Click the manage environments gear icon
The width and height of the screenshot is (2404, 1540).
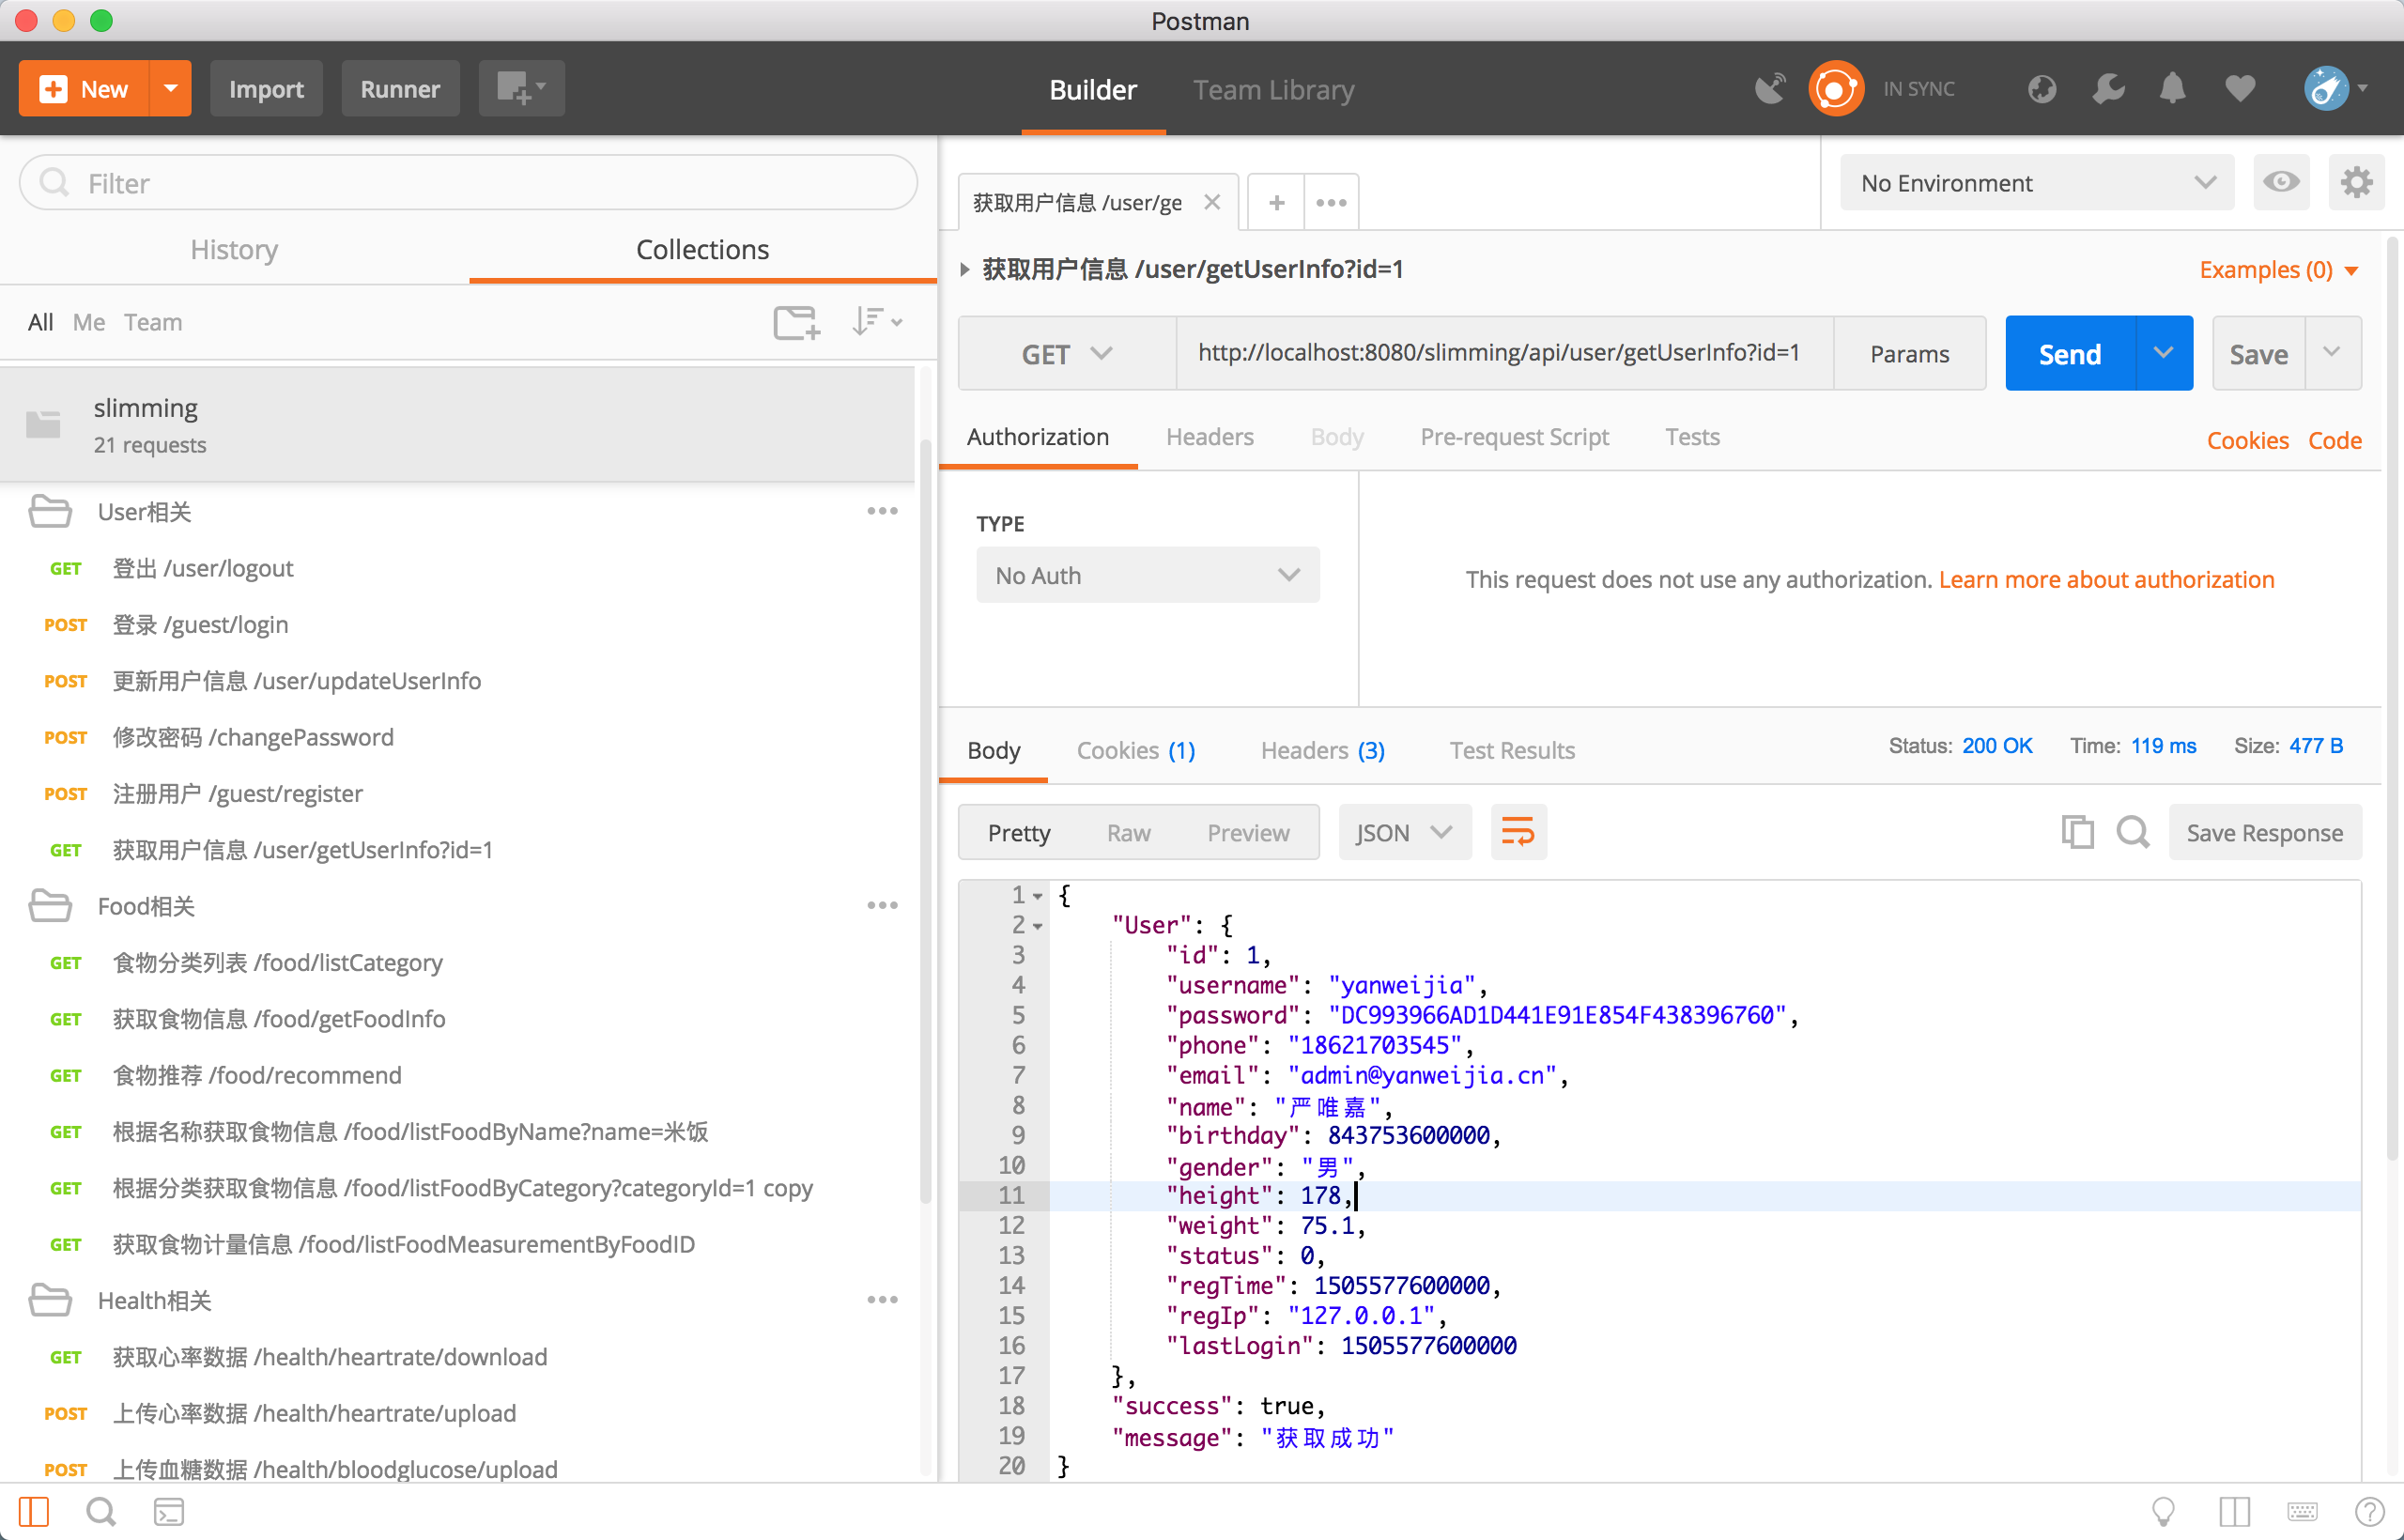click(x=2356, y=182)
